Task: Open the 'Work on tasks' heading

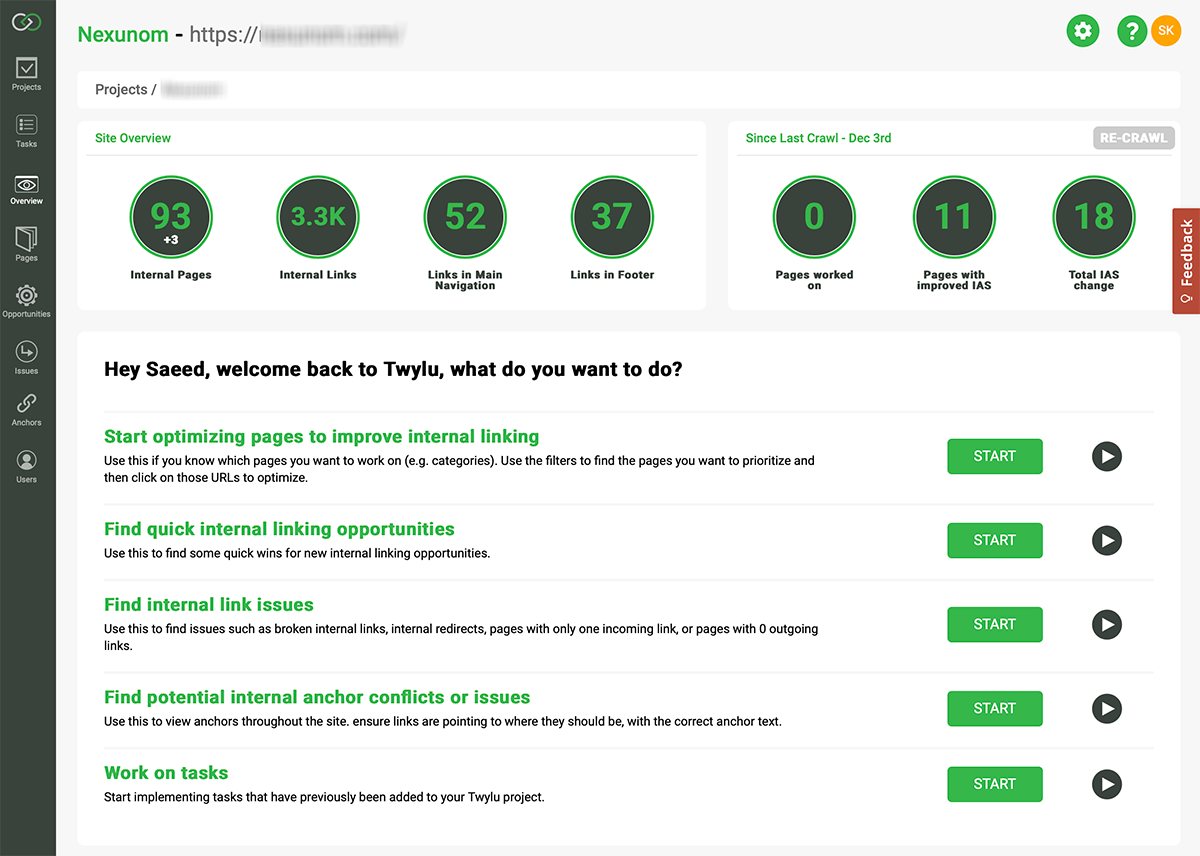Action: (x=166, y=773)
